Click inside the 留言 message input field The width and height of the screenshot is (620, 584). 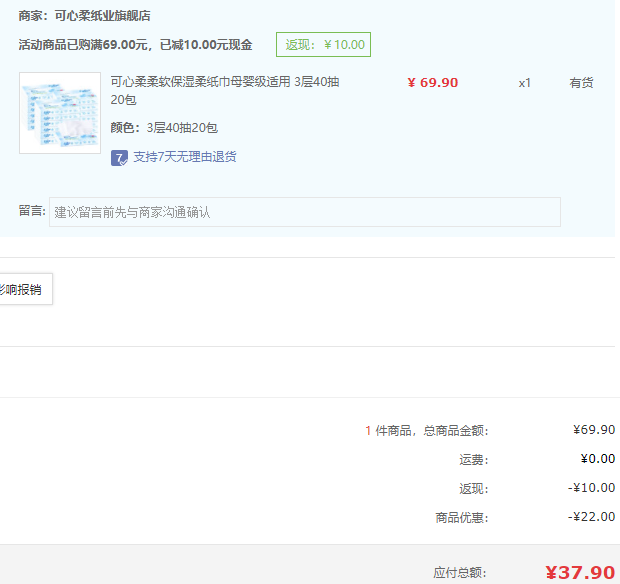[x=304, y=212]
